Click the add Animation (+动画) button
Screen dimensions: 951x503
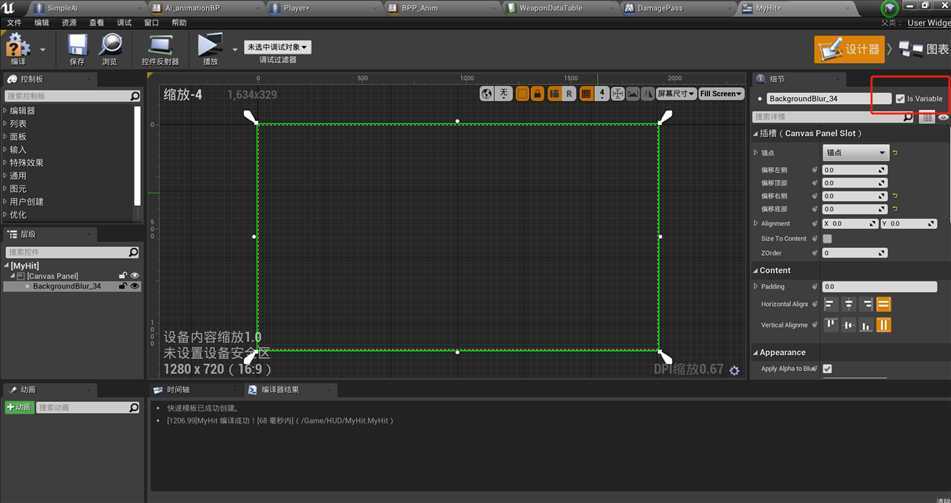pos(19,407)
